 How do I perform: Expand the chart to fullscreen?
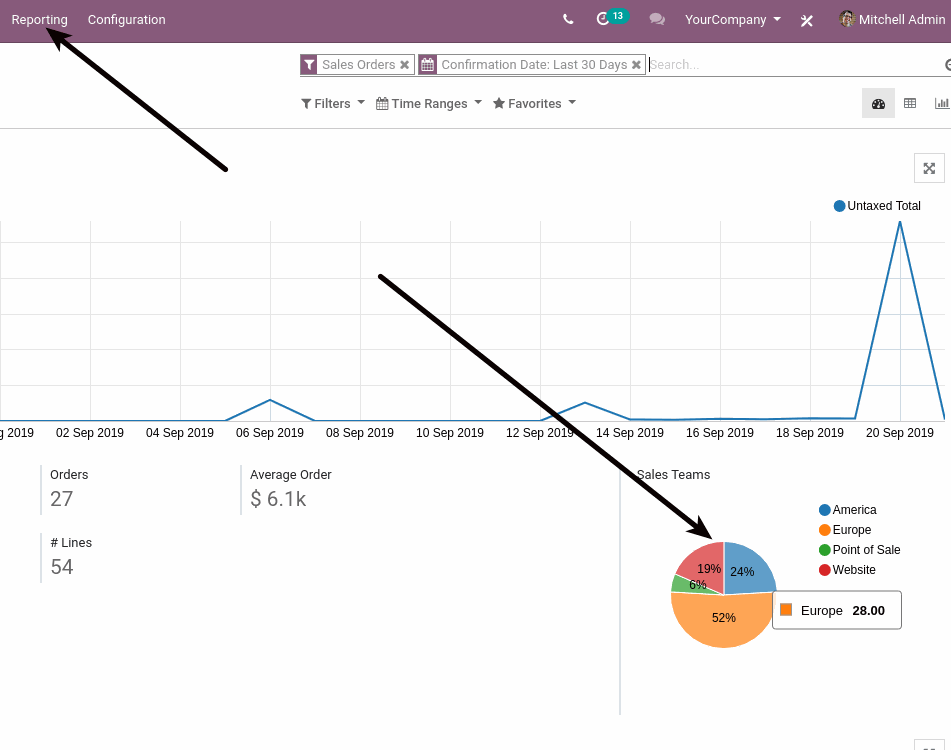(929, 168)
